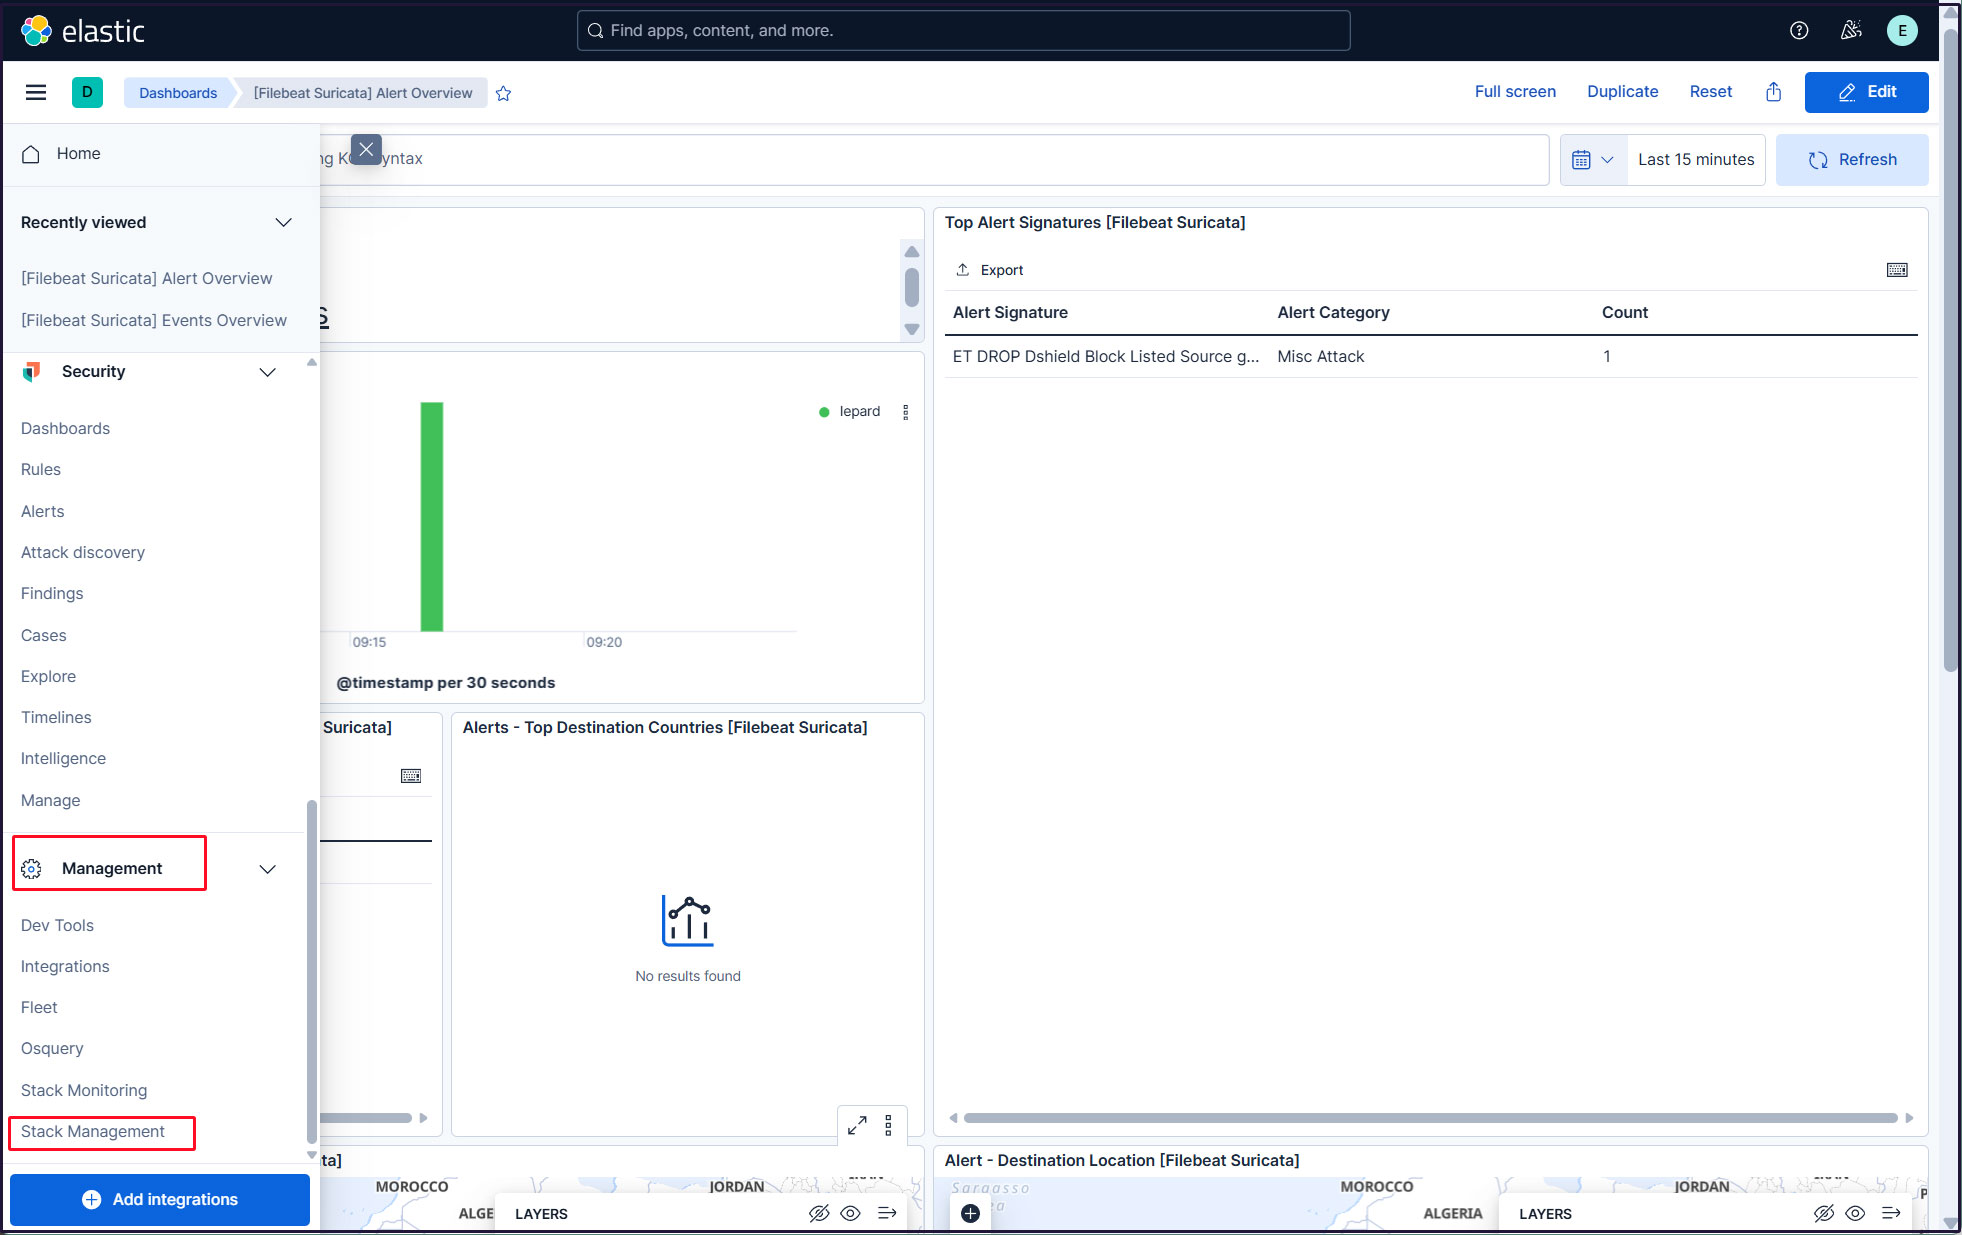Open the Last 15 minutes time range
The width and height of the screenshot is (1962, 1235).
pos(1696,160)
